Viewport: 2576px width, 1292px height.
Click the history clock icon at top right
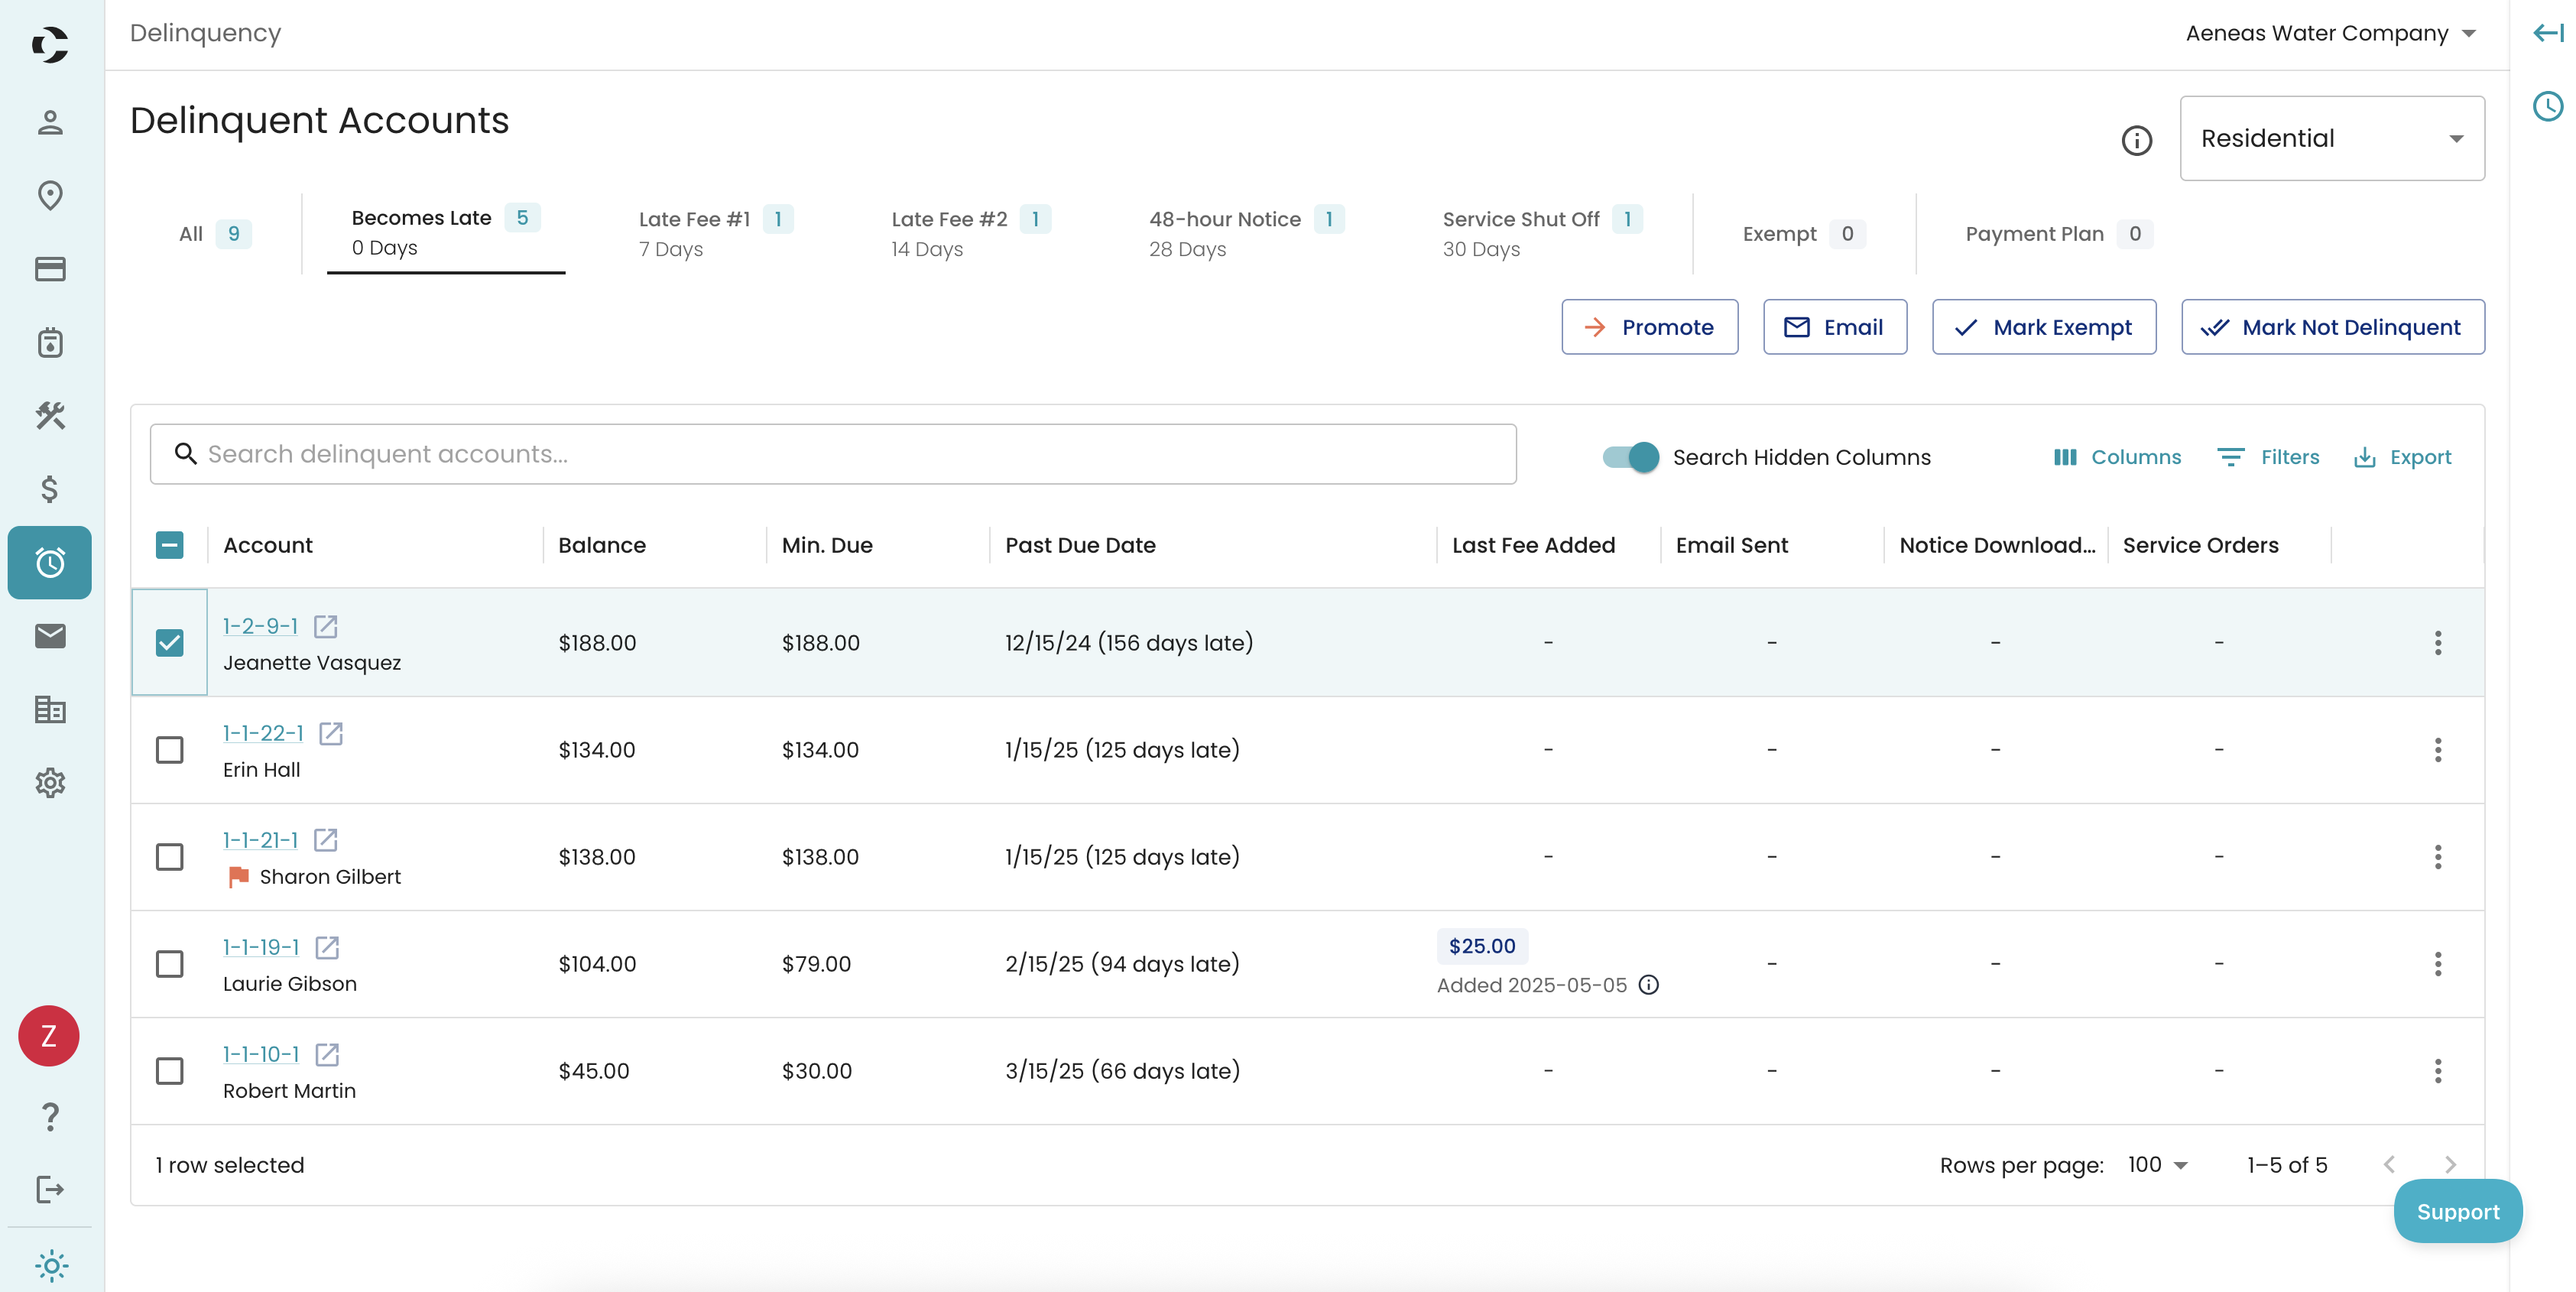pos(2547,106)
